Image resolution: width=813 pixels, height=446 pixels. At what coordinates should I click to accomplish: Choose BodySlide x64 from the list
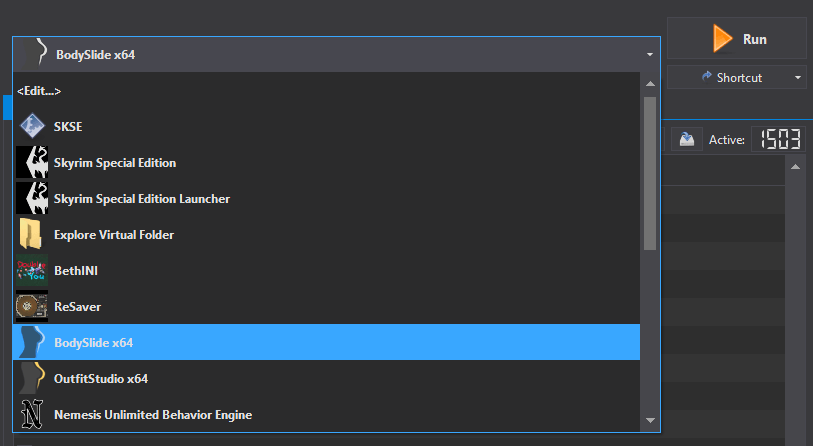pyautogui.click(x=93, y=343)
